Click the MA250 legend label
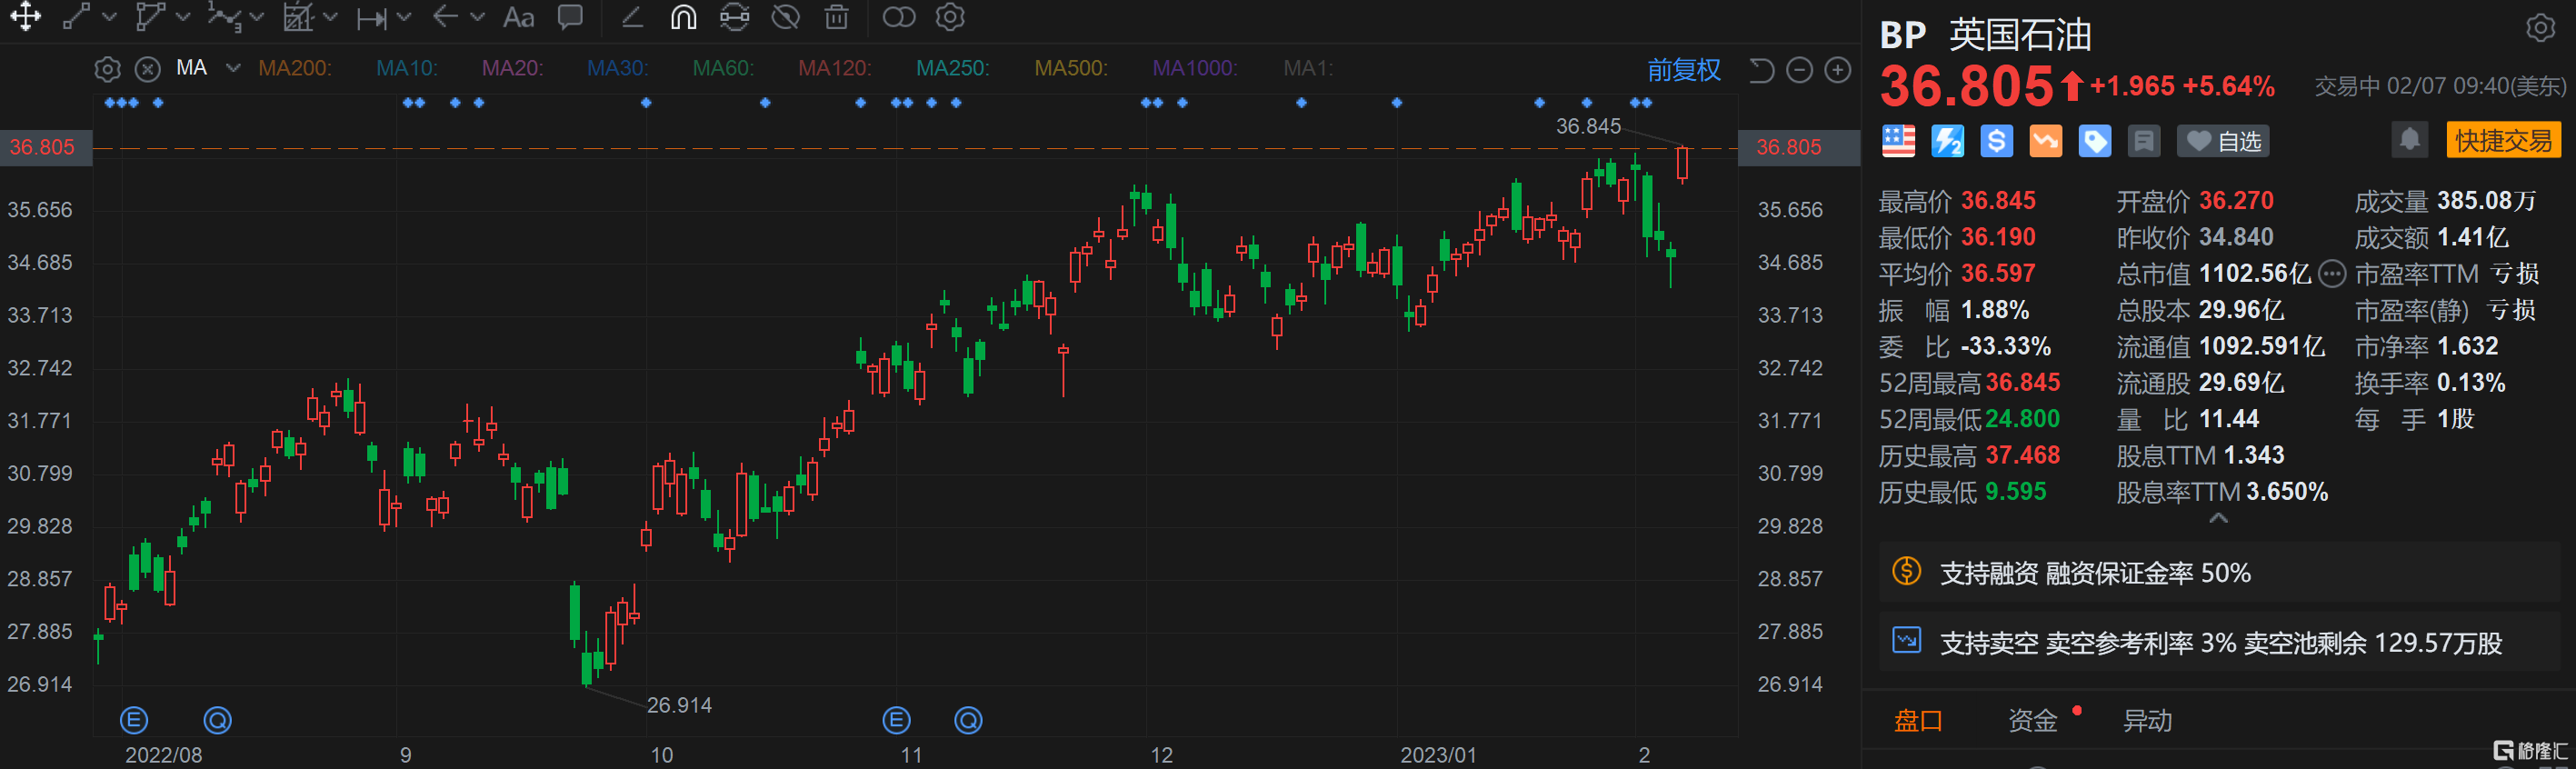 953,68
